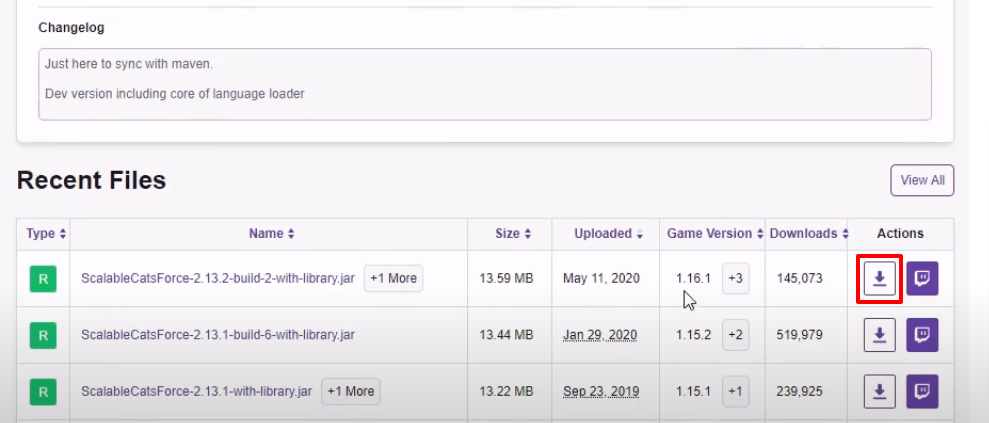The width and height of the screenshot is (989, 423).
Task: Expand +1 More on 2.13.2-build-2 file
Action: pyautogui.click(x=393, y=279)
